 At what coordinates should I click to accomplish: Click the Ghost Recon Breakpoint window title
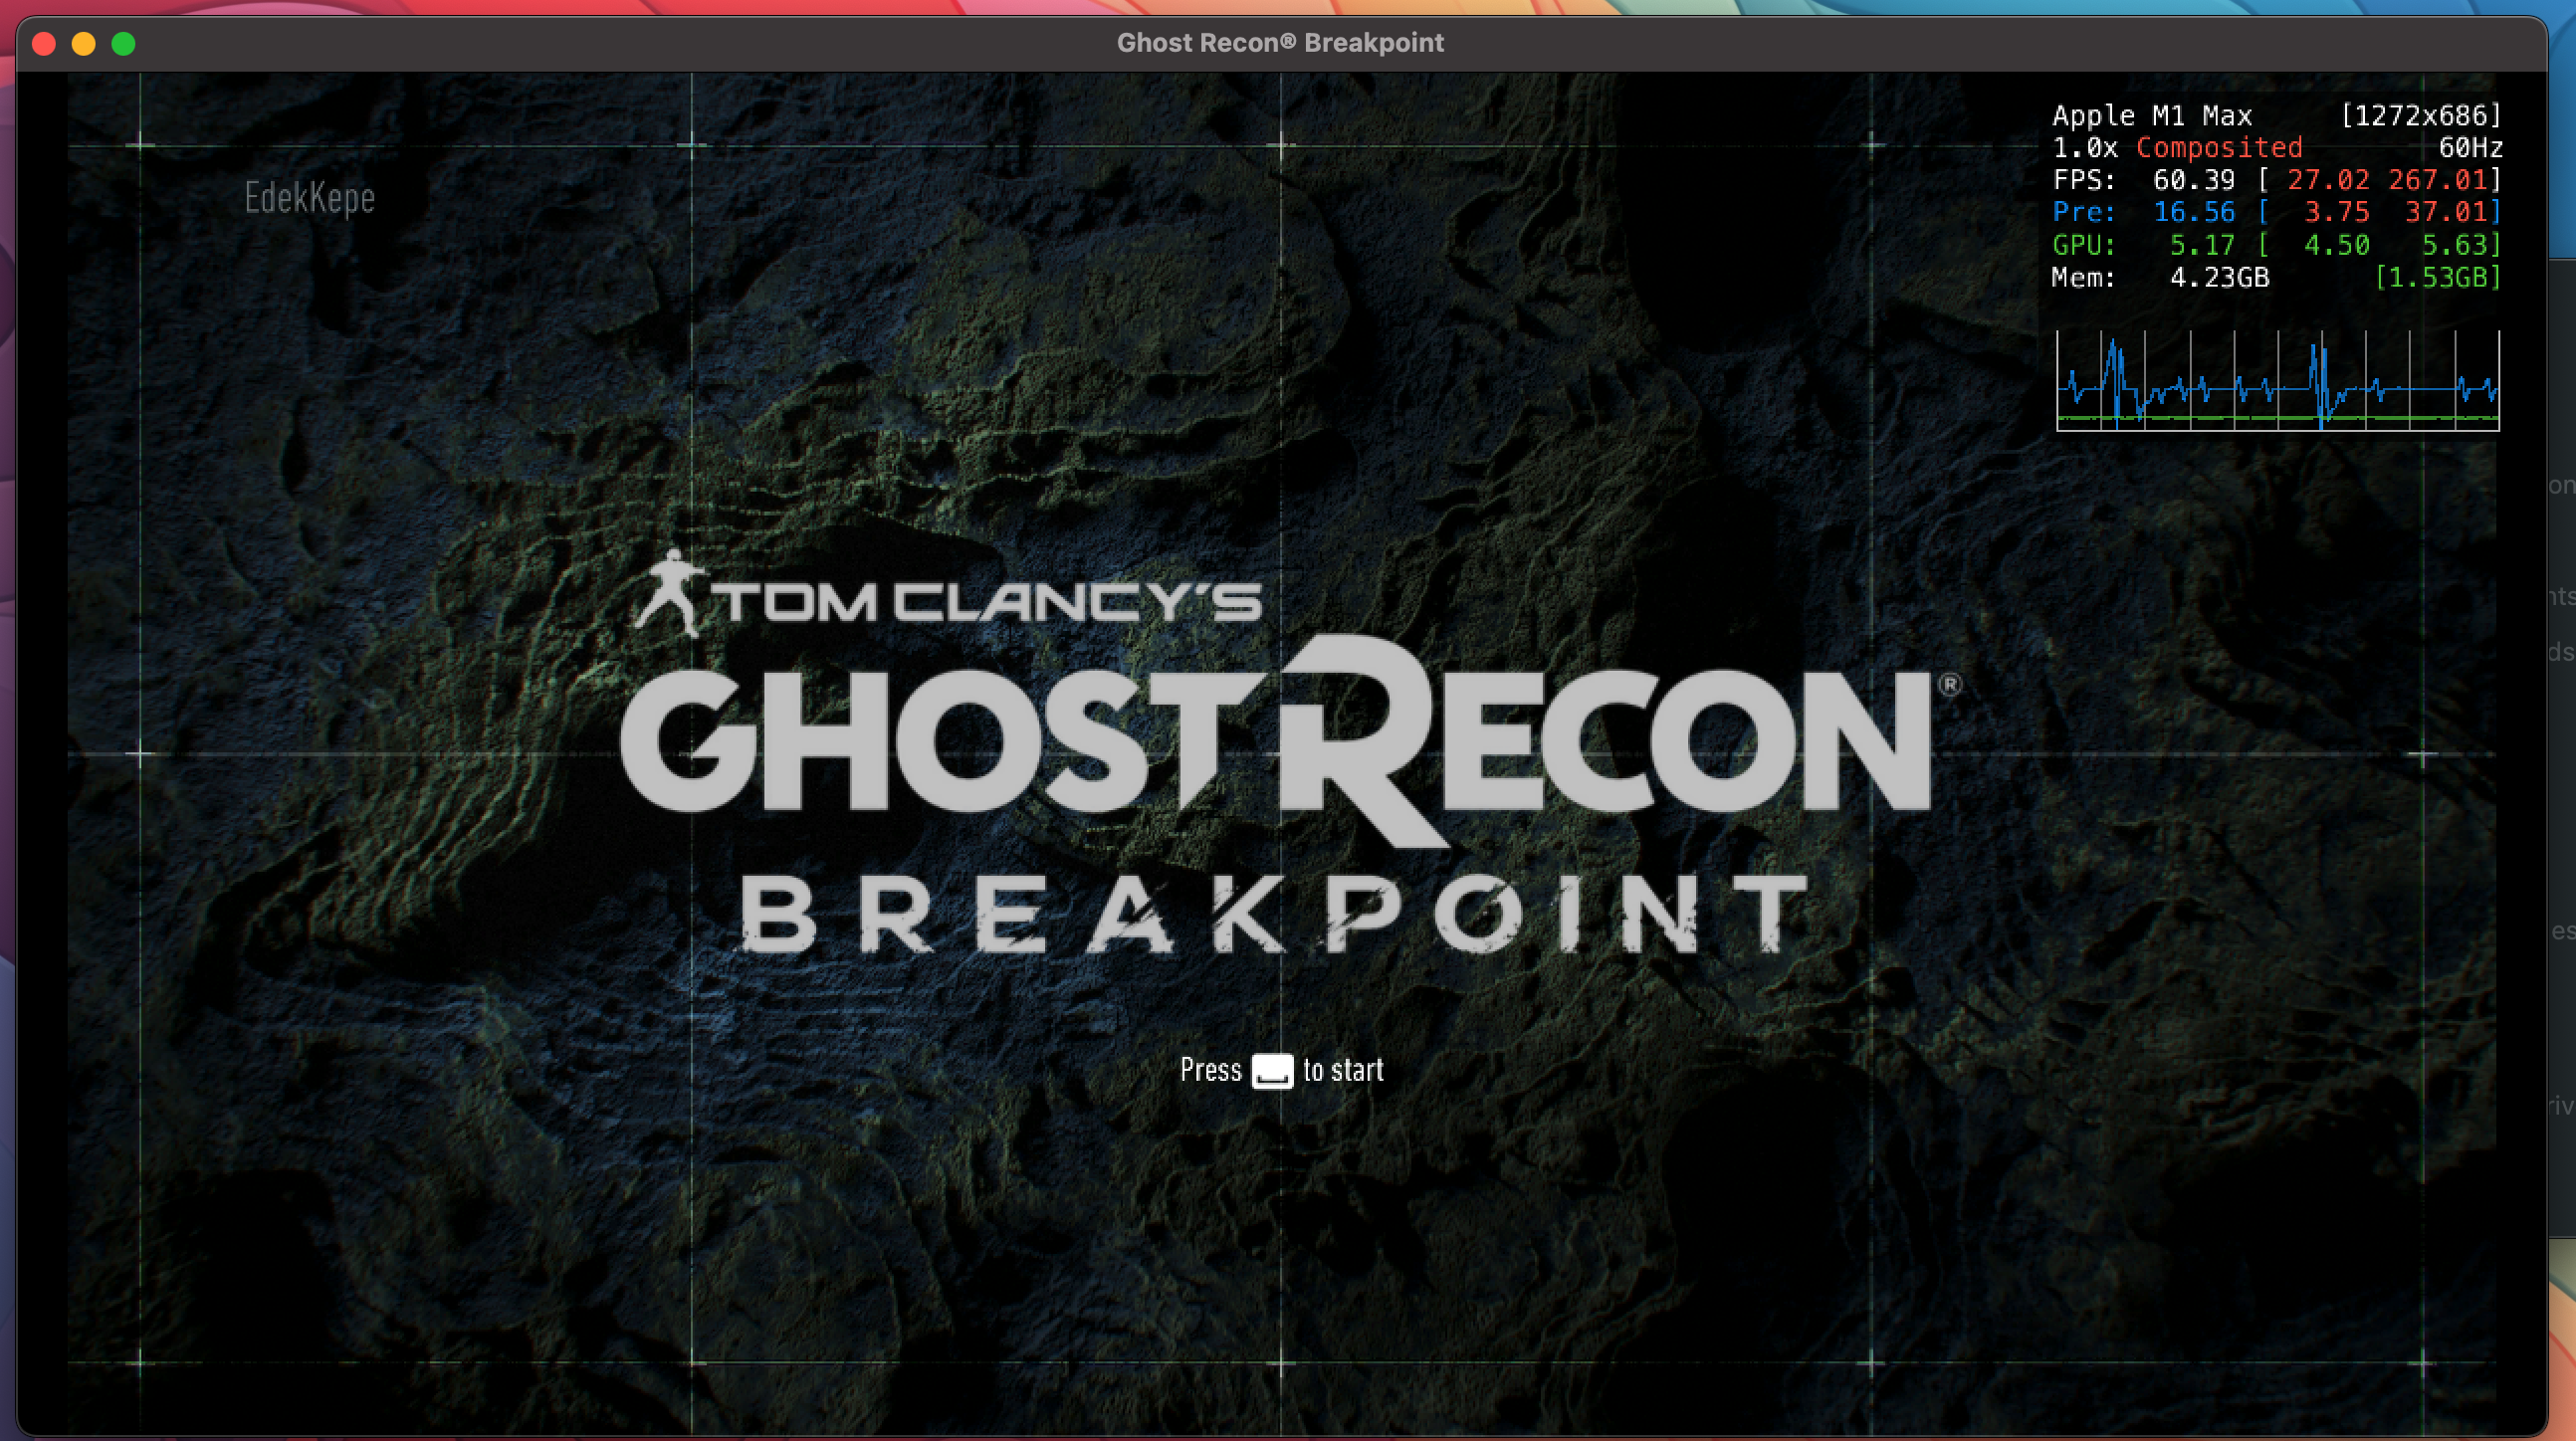(1279, 43)
